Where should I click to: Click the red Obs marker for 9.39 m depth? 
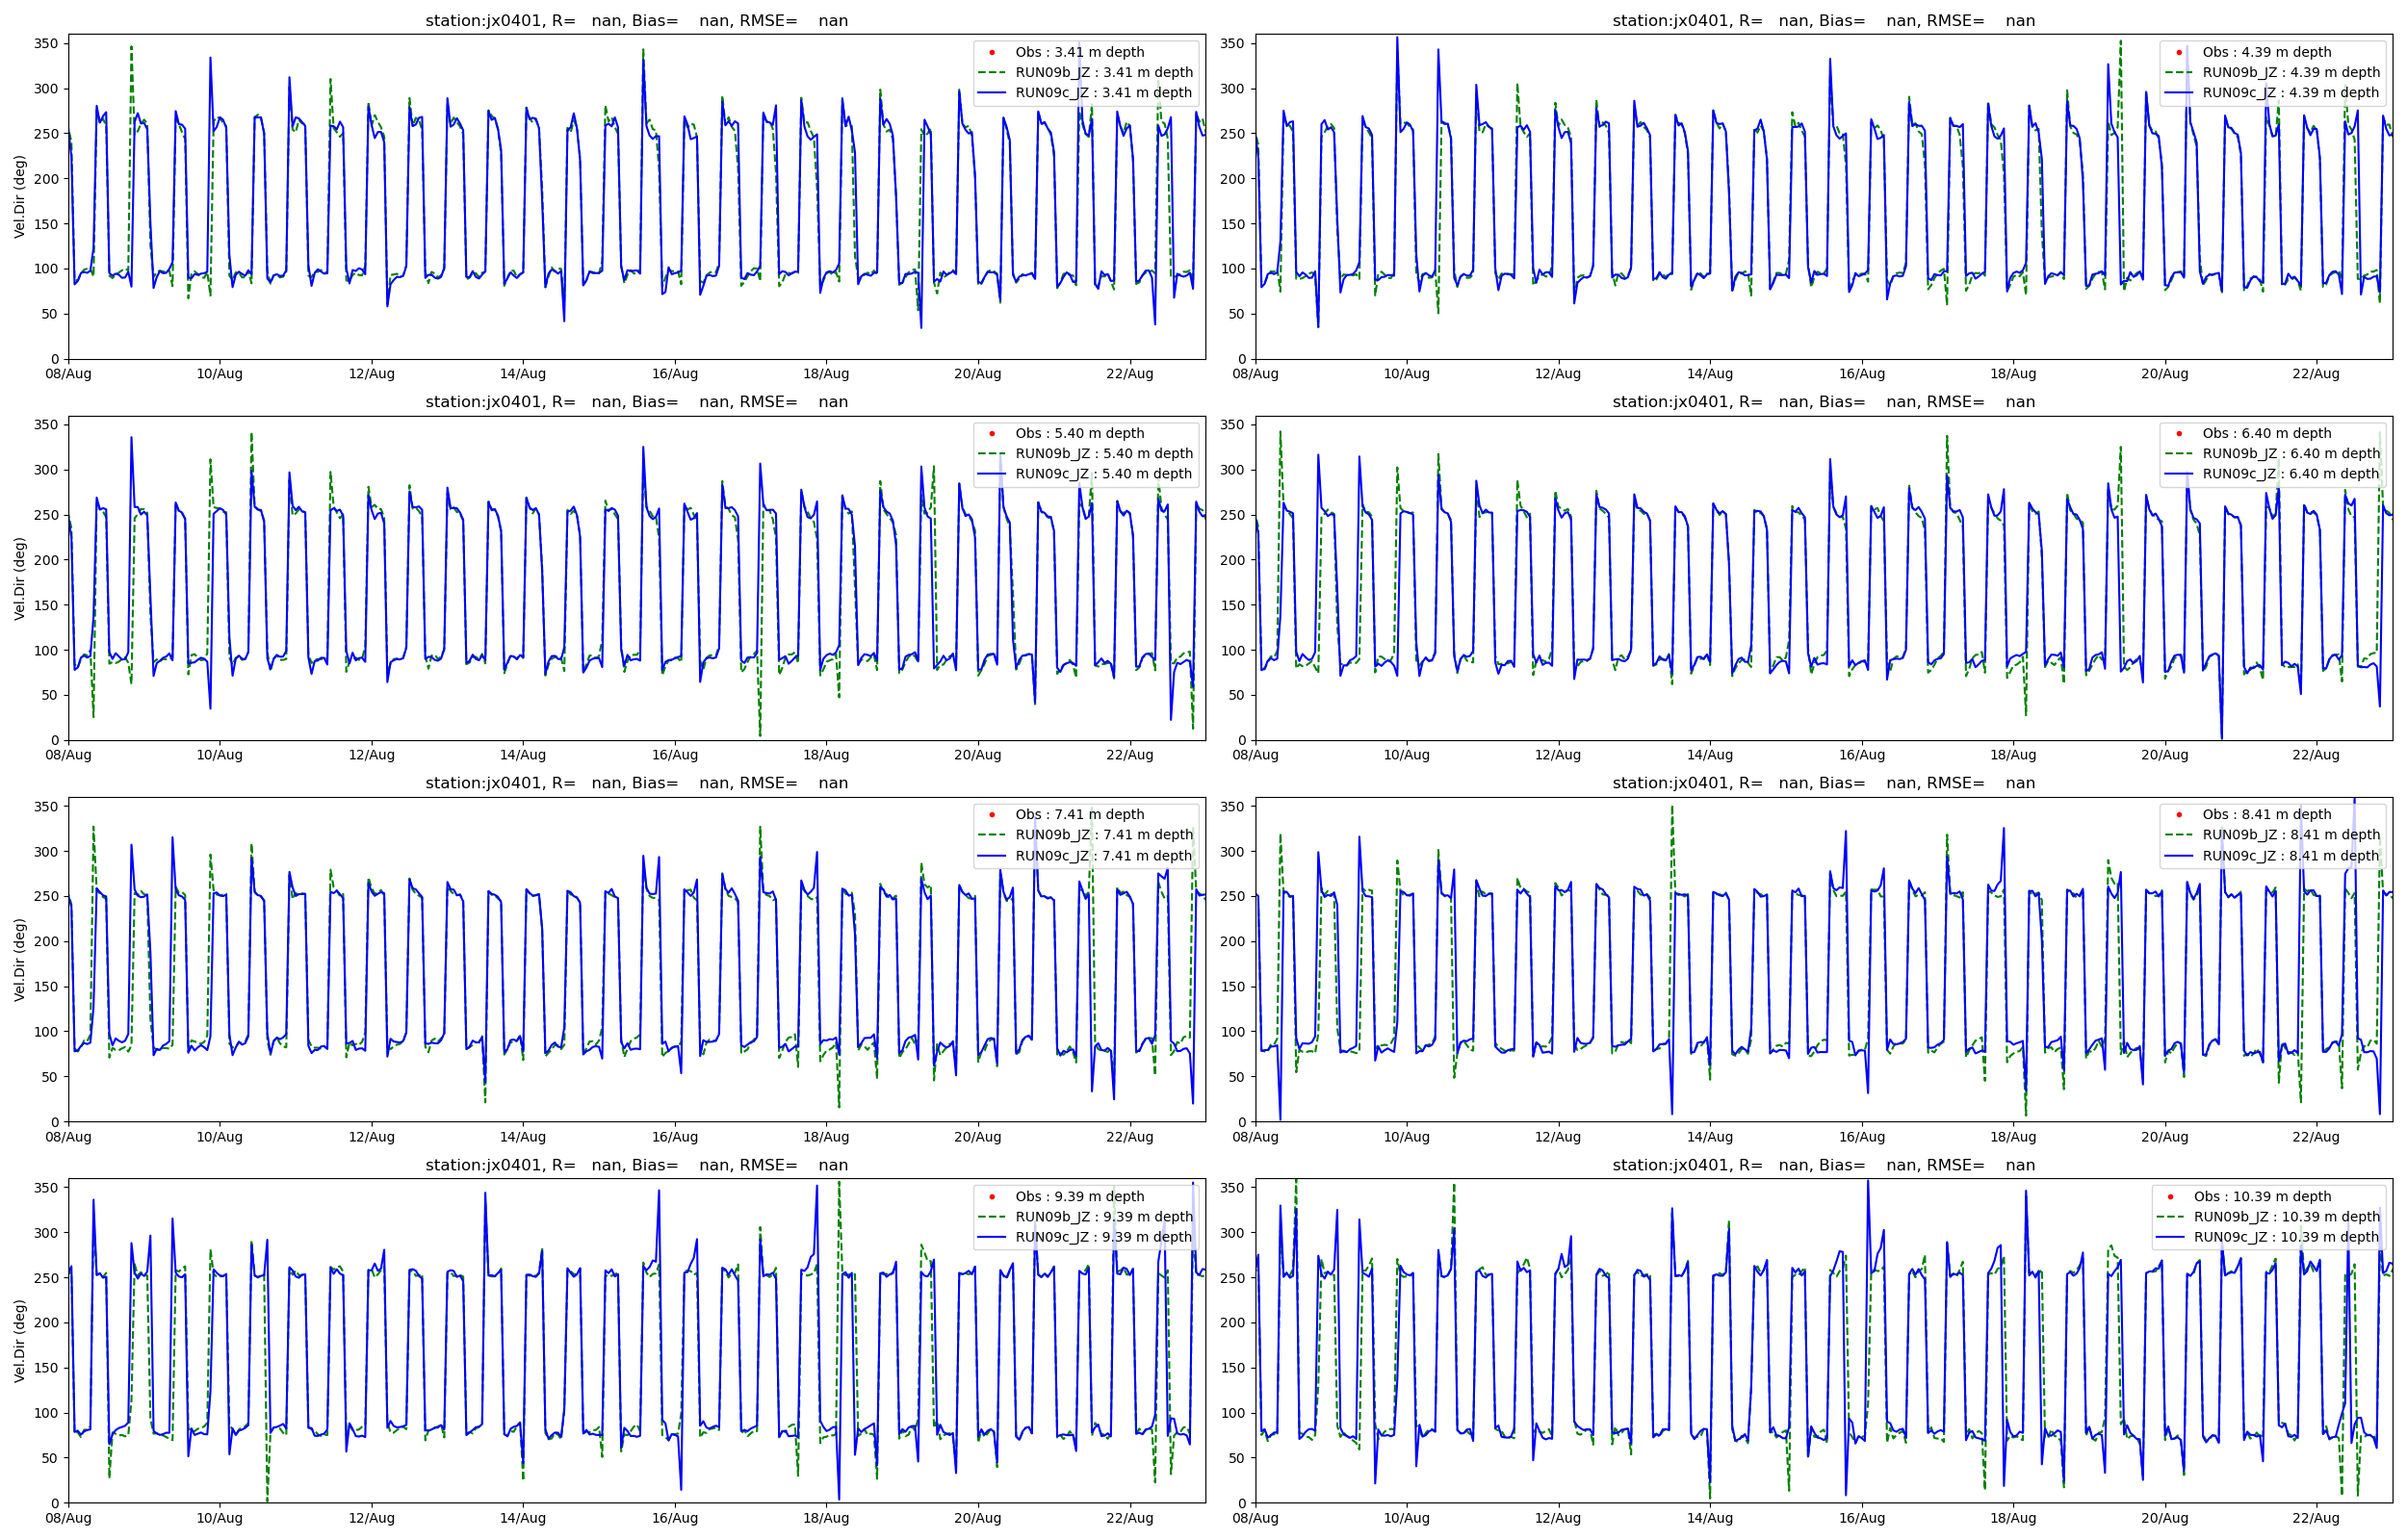coord(991,1197)
